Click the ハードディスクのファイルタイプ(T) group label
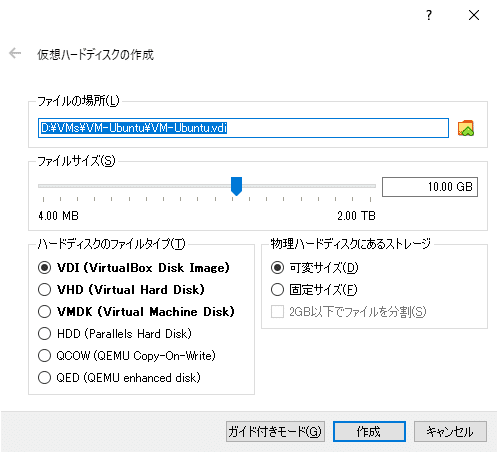Screen dimensions: 498x453 click(x=111, y=244)
